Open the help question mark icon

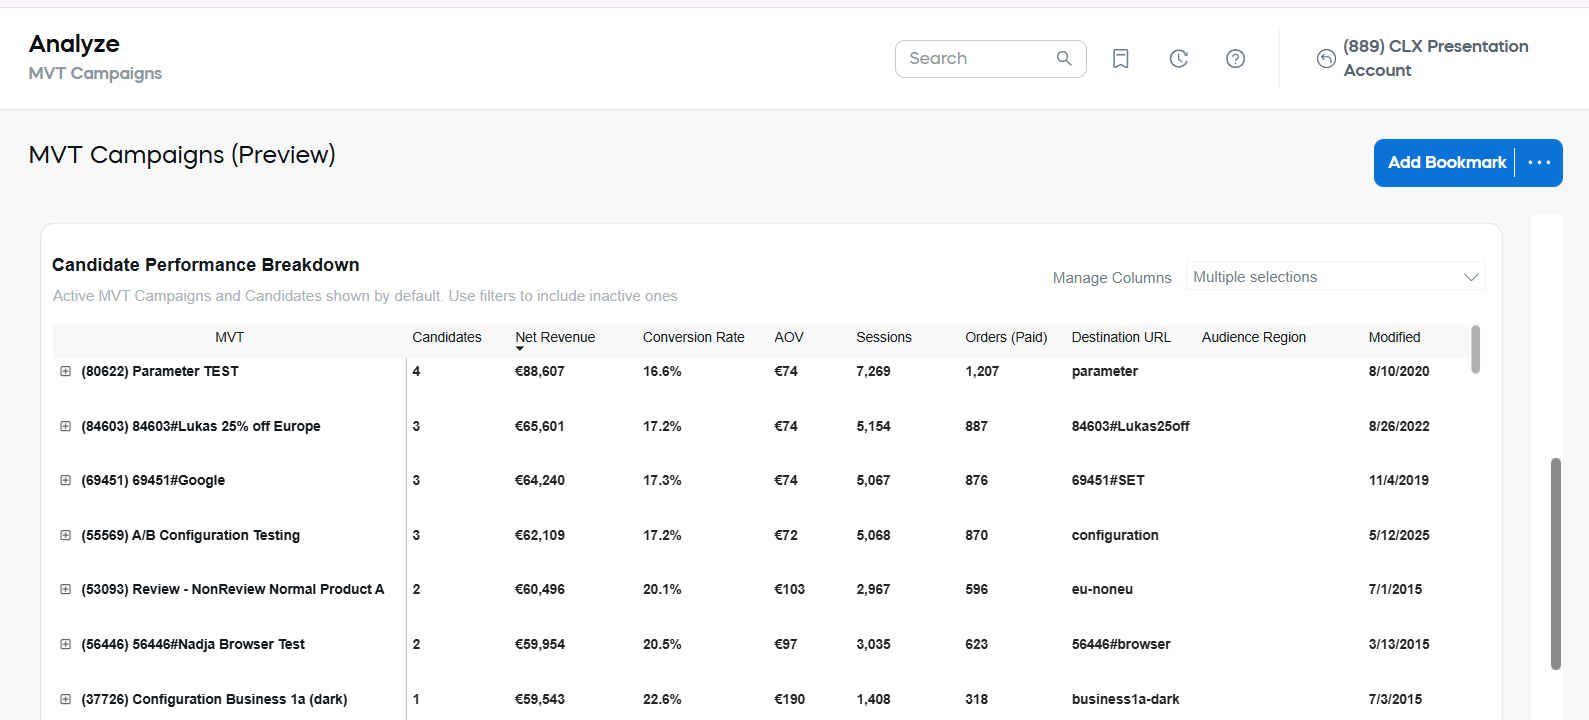click(1236, 59)
